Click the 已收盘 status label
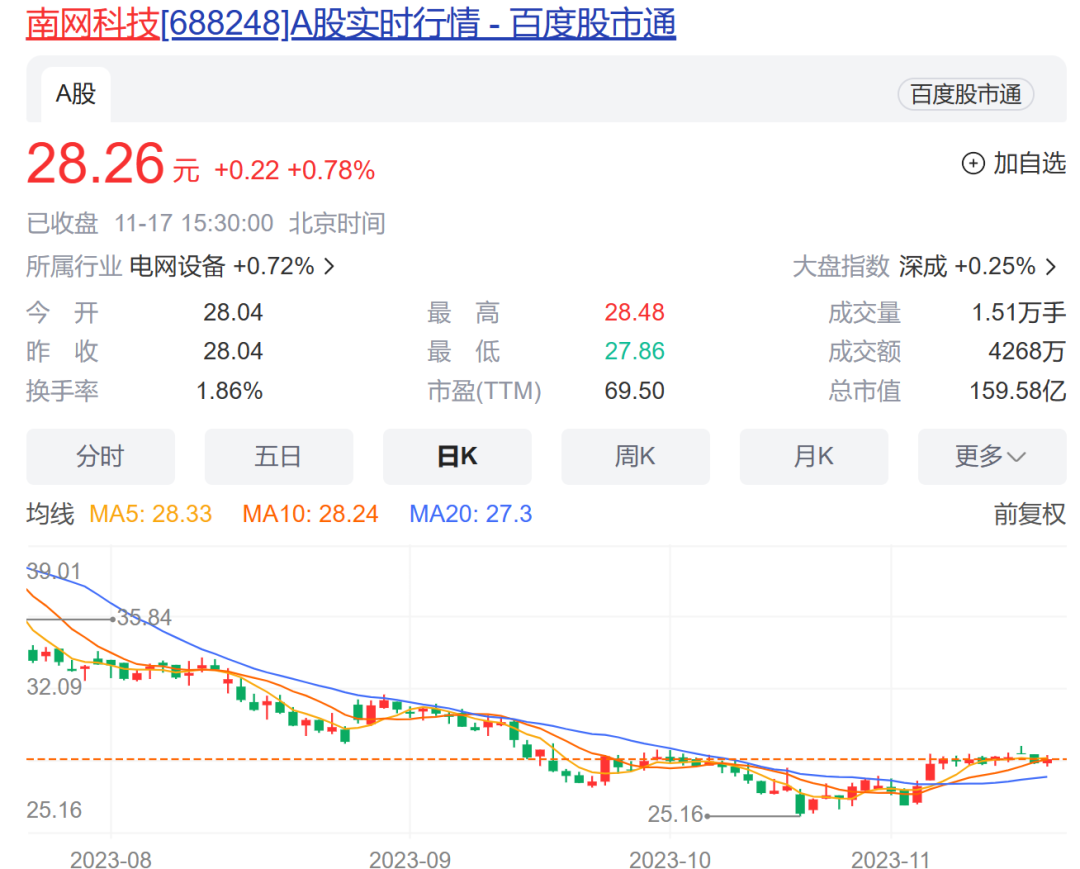Viewport: 1080px width, 869px height. click(x=62, y=224)
